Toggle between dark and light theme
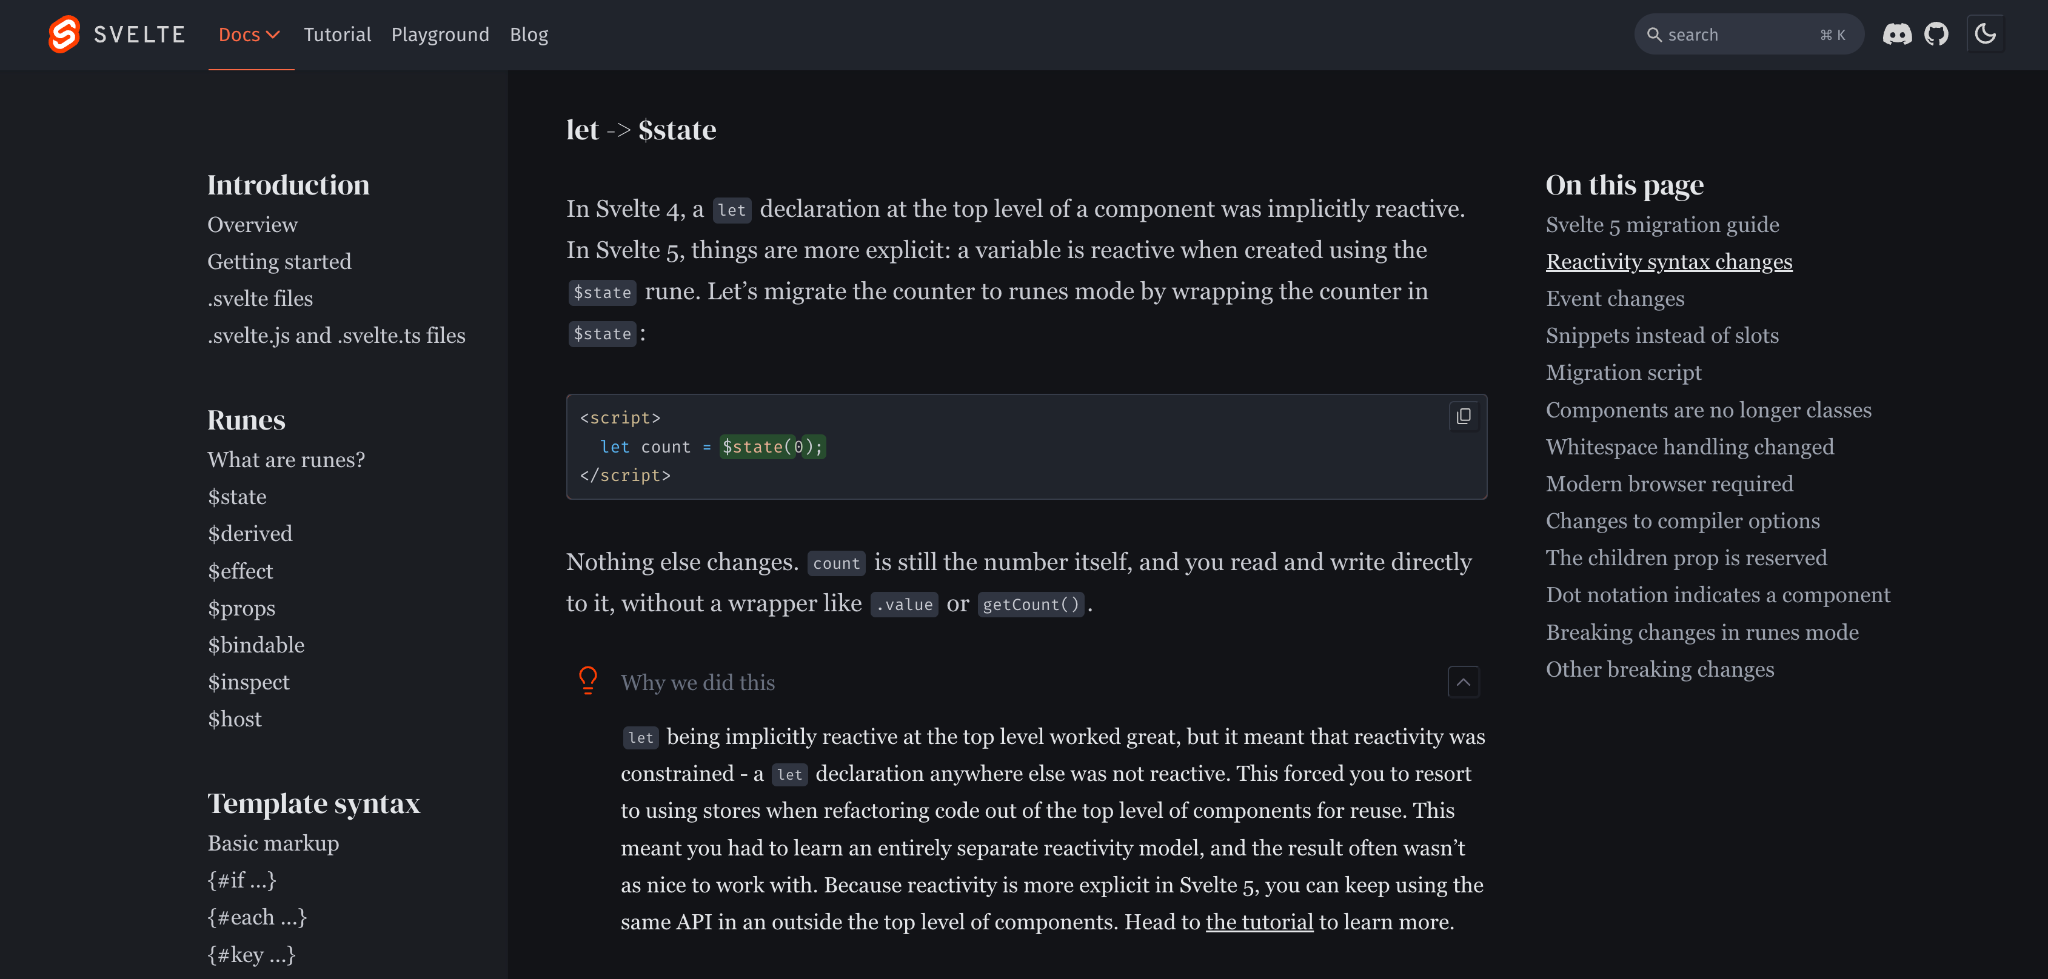Image resolution: width=2048 pixels, height=979 pixels. click(1987, 33)
